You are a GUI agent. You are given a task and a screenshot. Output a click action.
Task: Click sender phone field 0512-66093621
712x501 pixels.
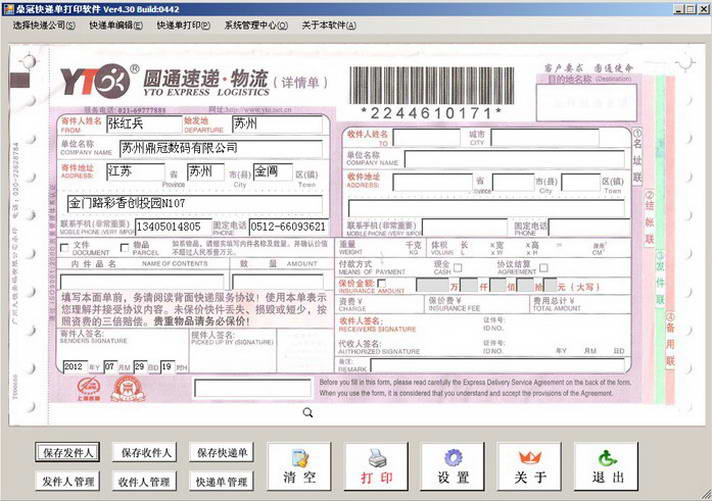tap(288, 227)
